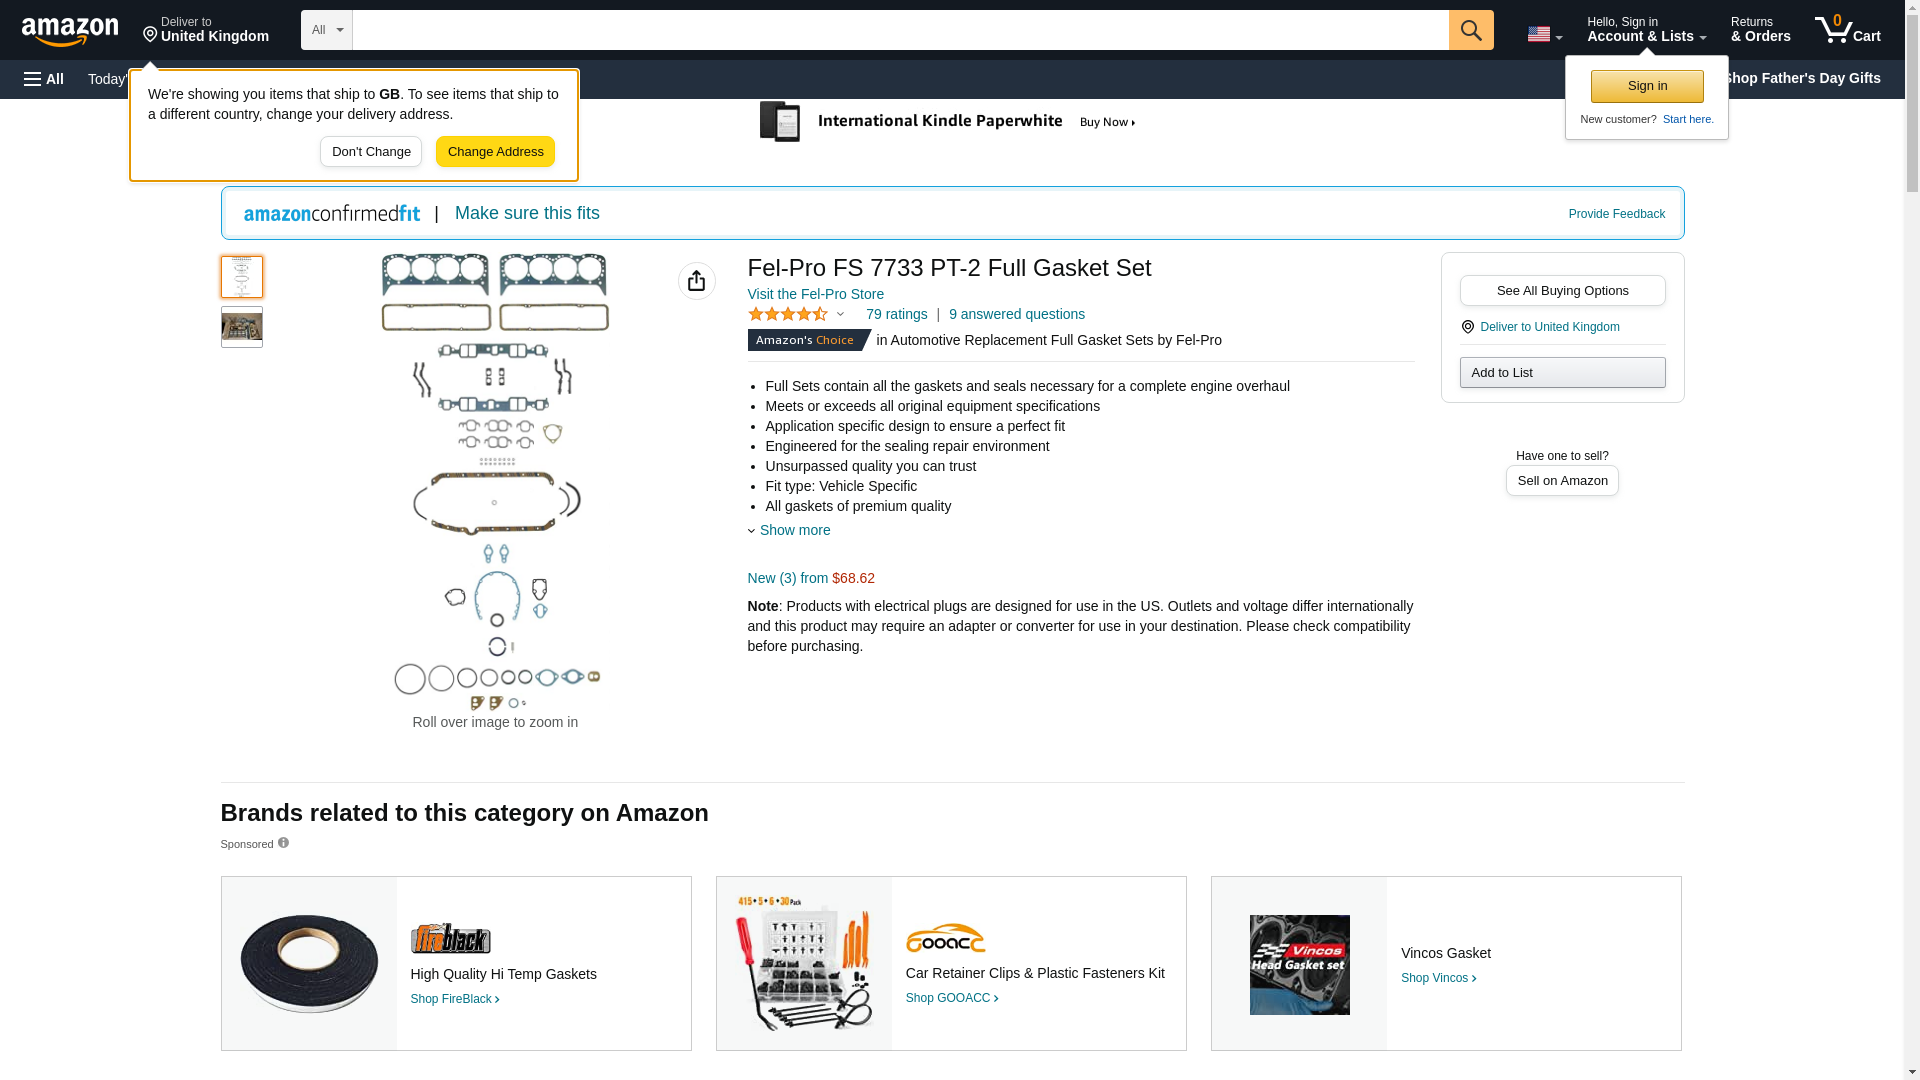Open the 9 answered questions link
This screenshot has width=1920, height=1080.
pyautogui.click(x=1016, y=314)
